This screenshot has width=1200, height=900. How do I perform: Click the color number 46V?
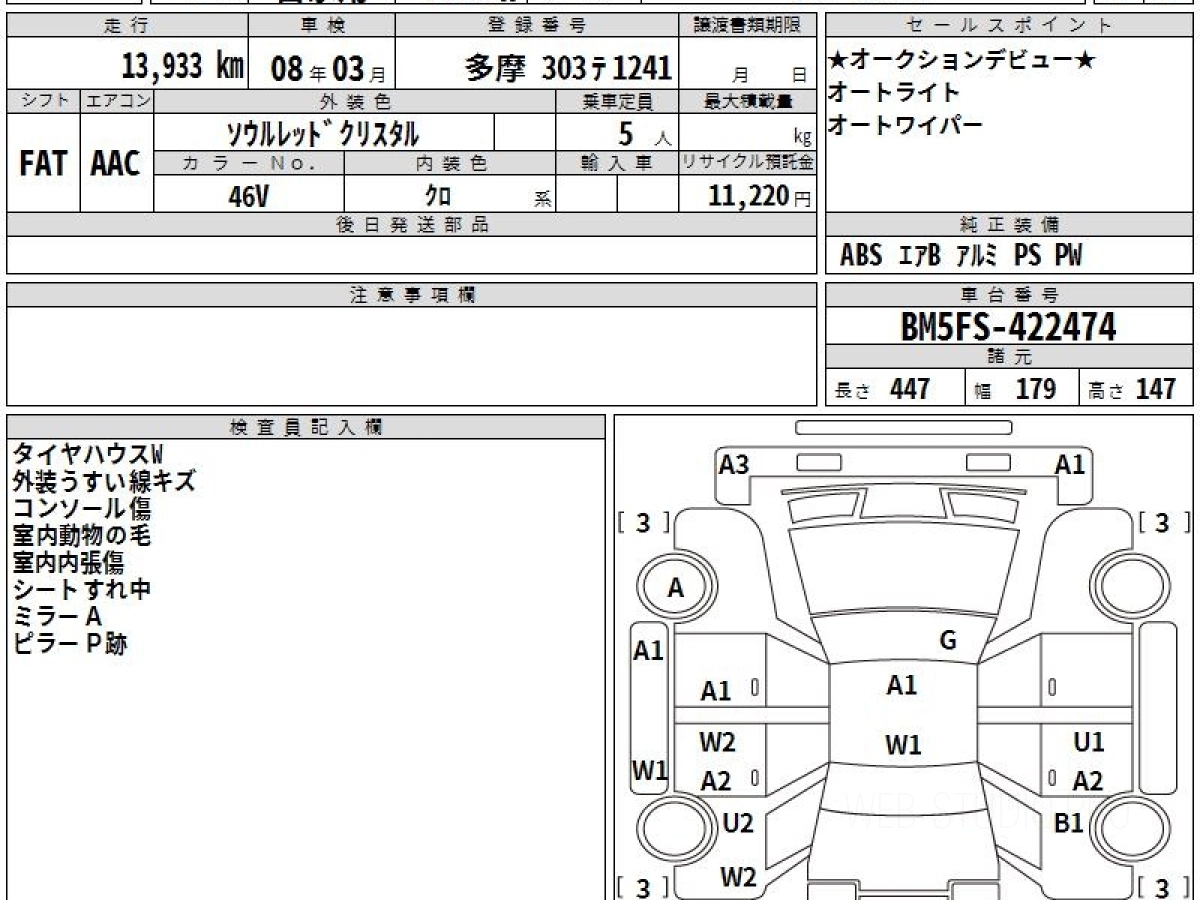point(248,197)
